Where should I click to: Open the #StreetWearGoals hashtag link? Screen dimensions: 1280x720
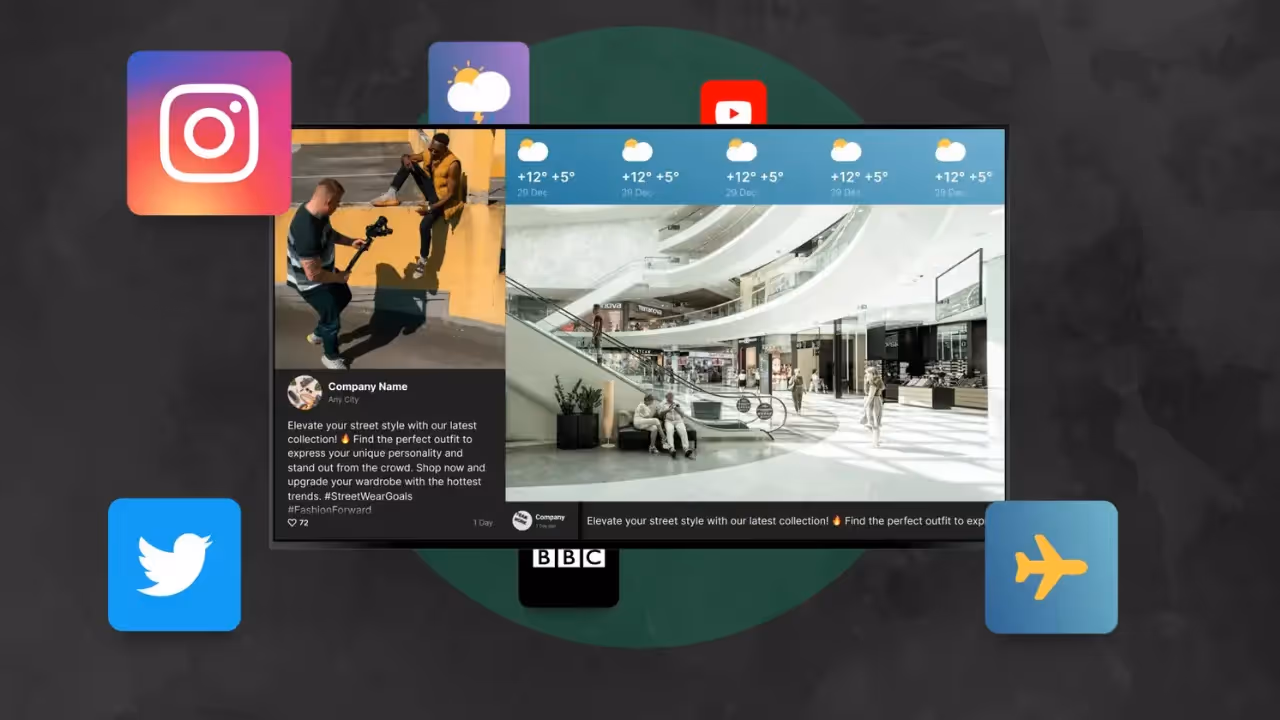[369, 496]
